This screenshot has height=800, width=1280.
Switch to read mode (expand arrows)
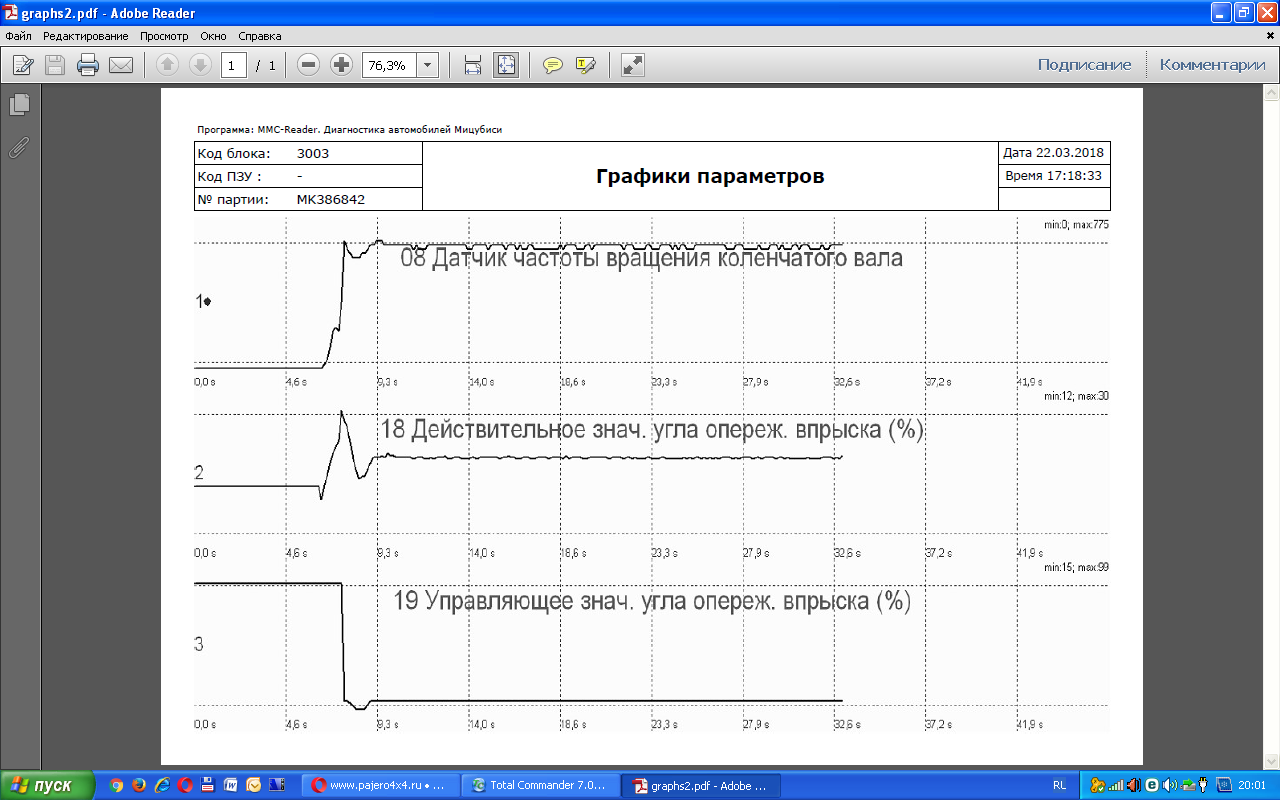pyautogui.click(x=632, y=65)
